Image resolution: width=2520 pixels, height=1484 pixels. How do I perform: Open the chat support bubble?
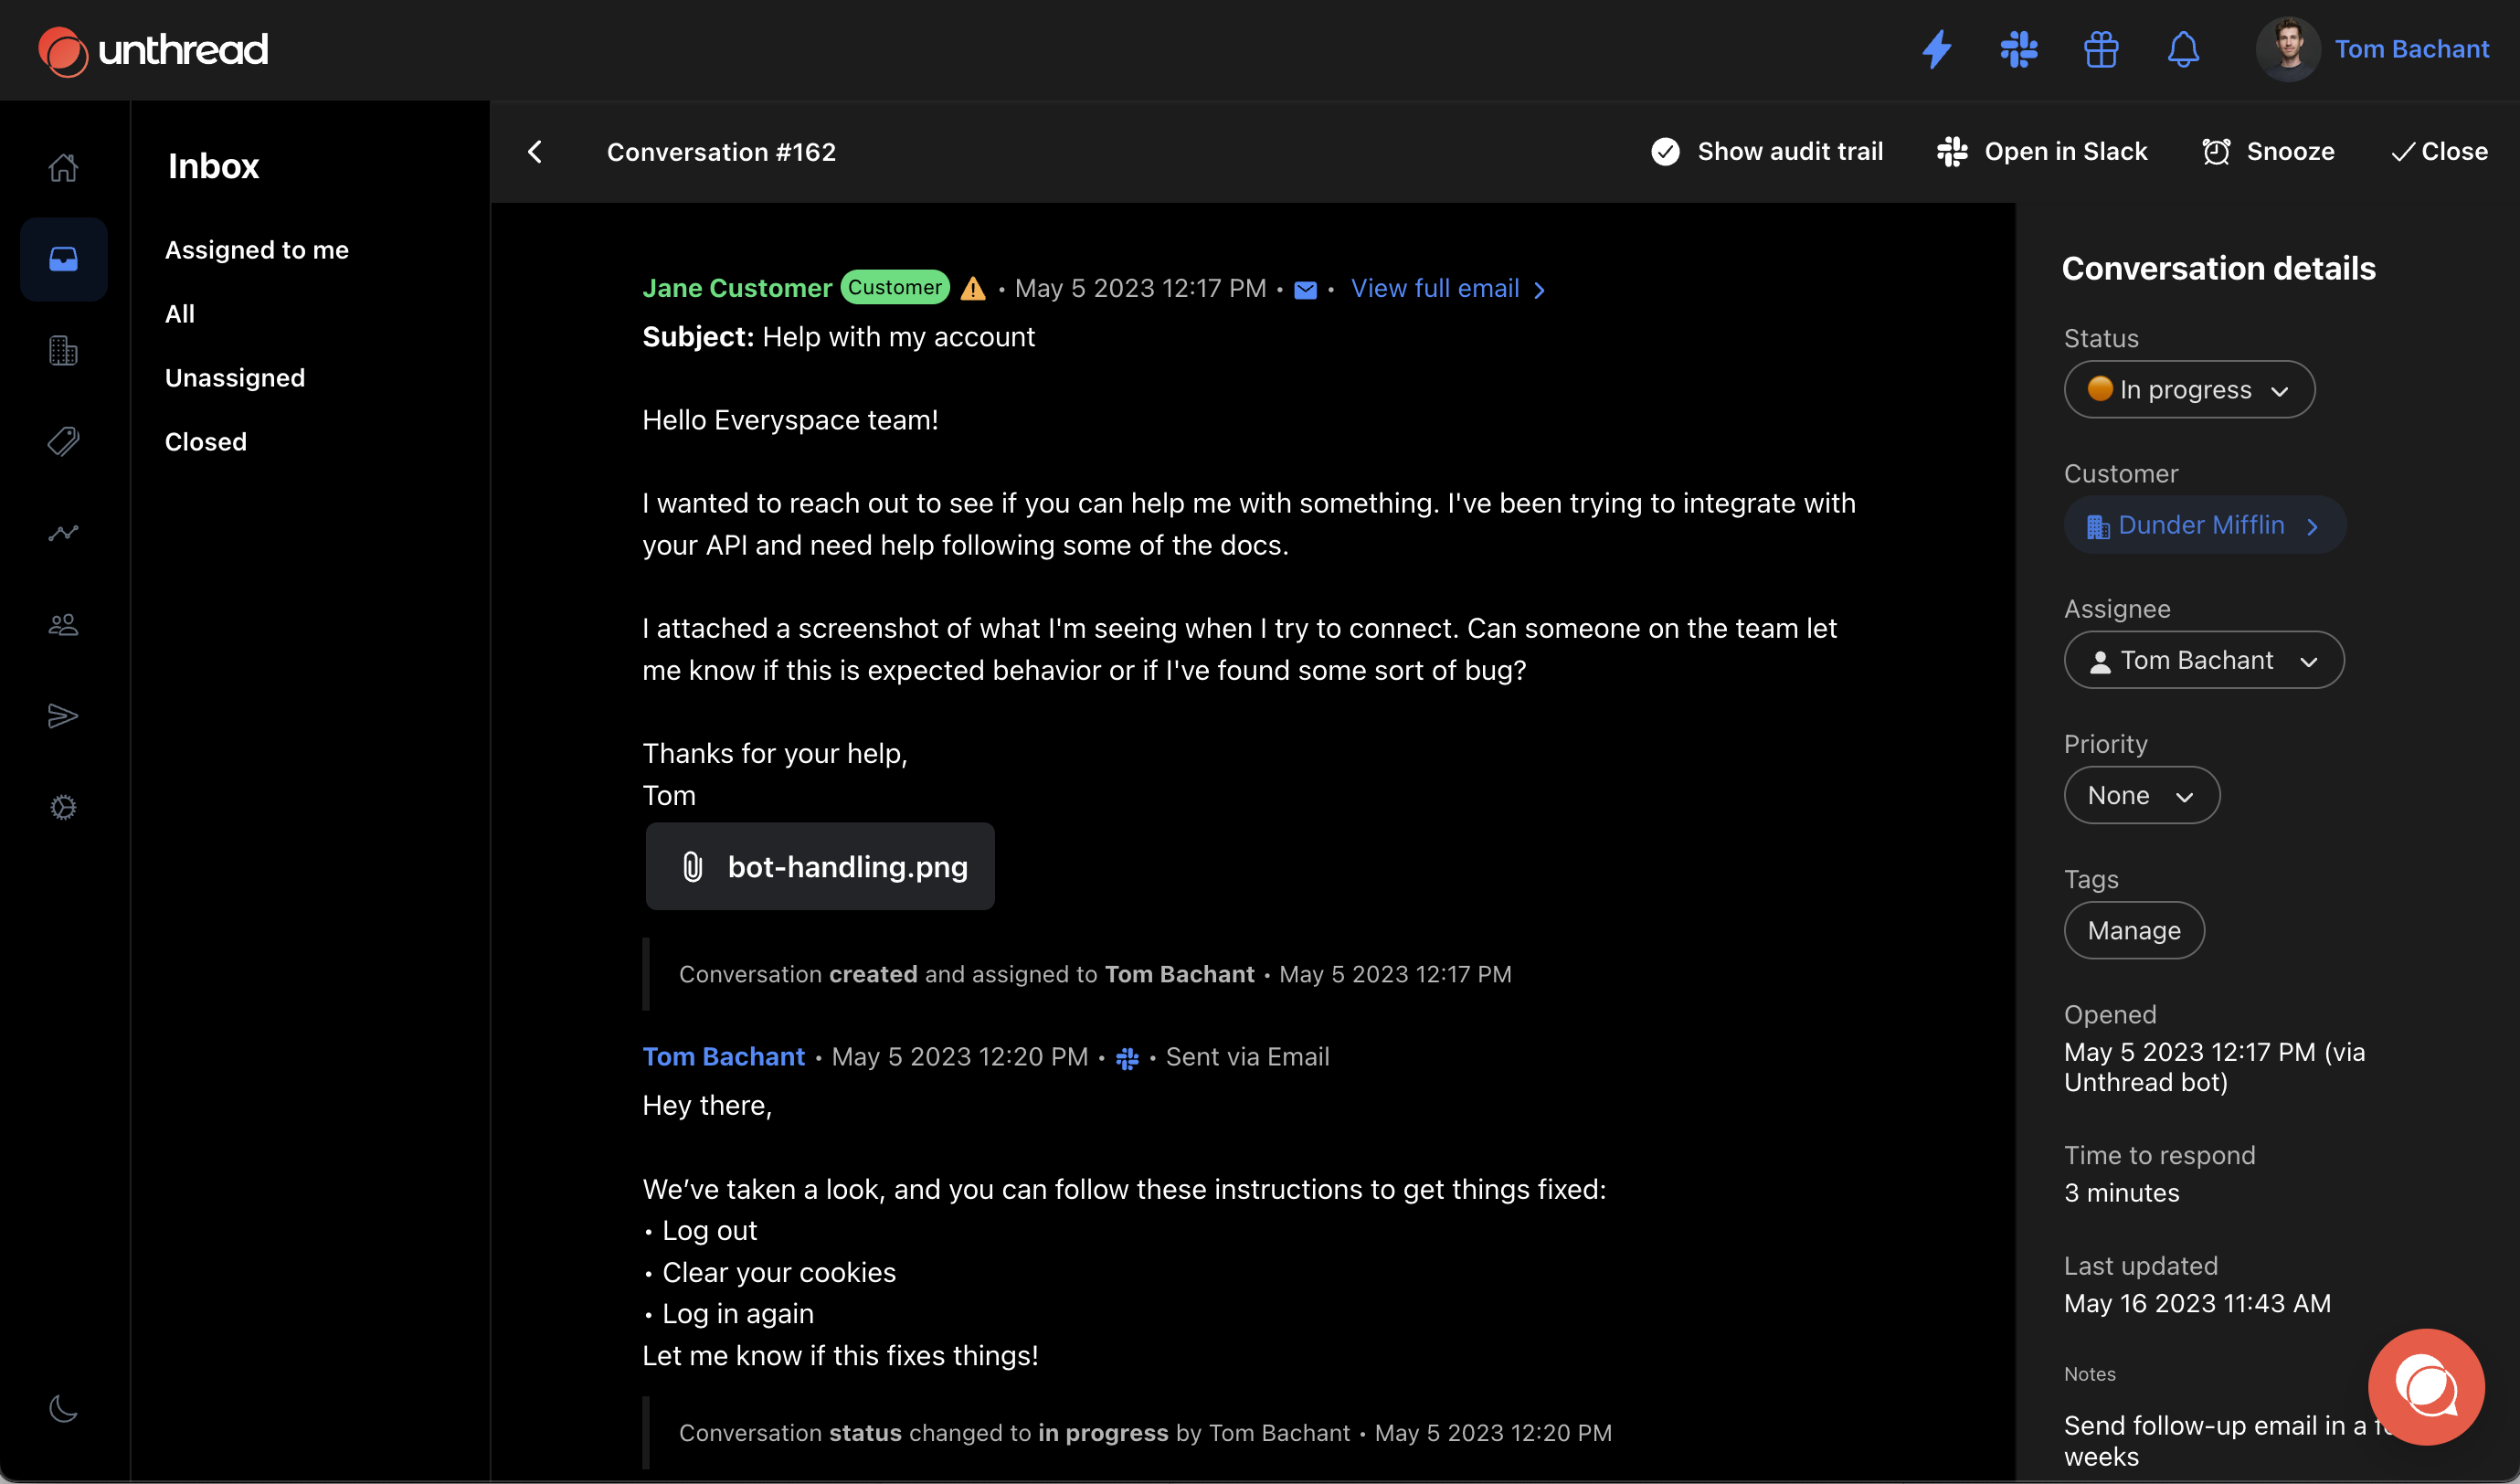coord(2426,1387)
